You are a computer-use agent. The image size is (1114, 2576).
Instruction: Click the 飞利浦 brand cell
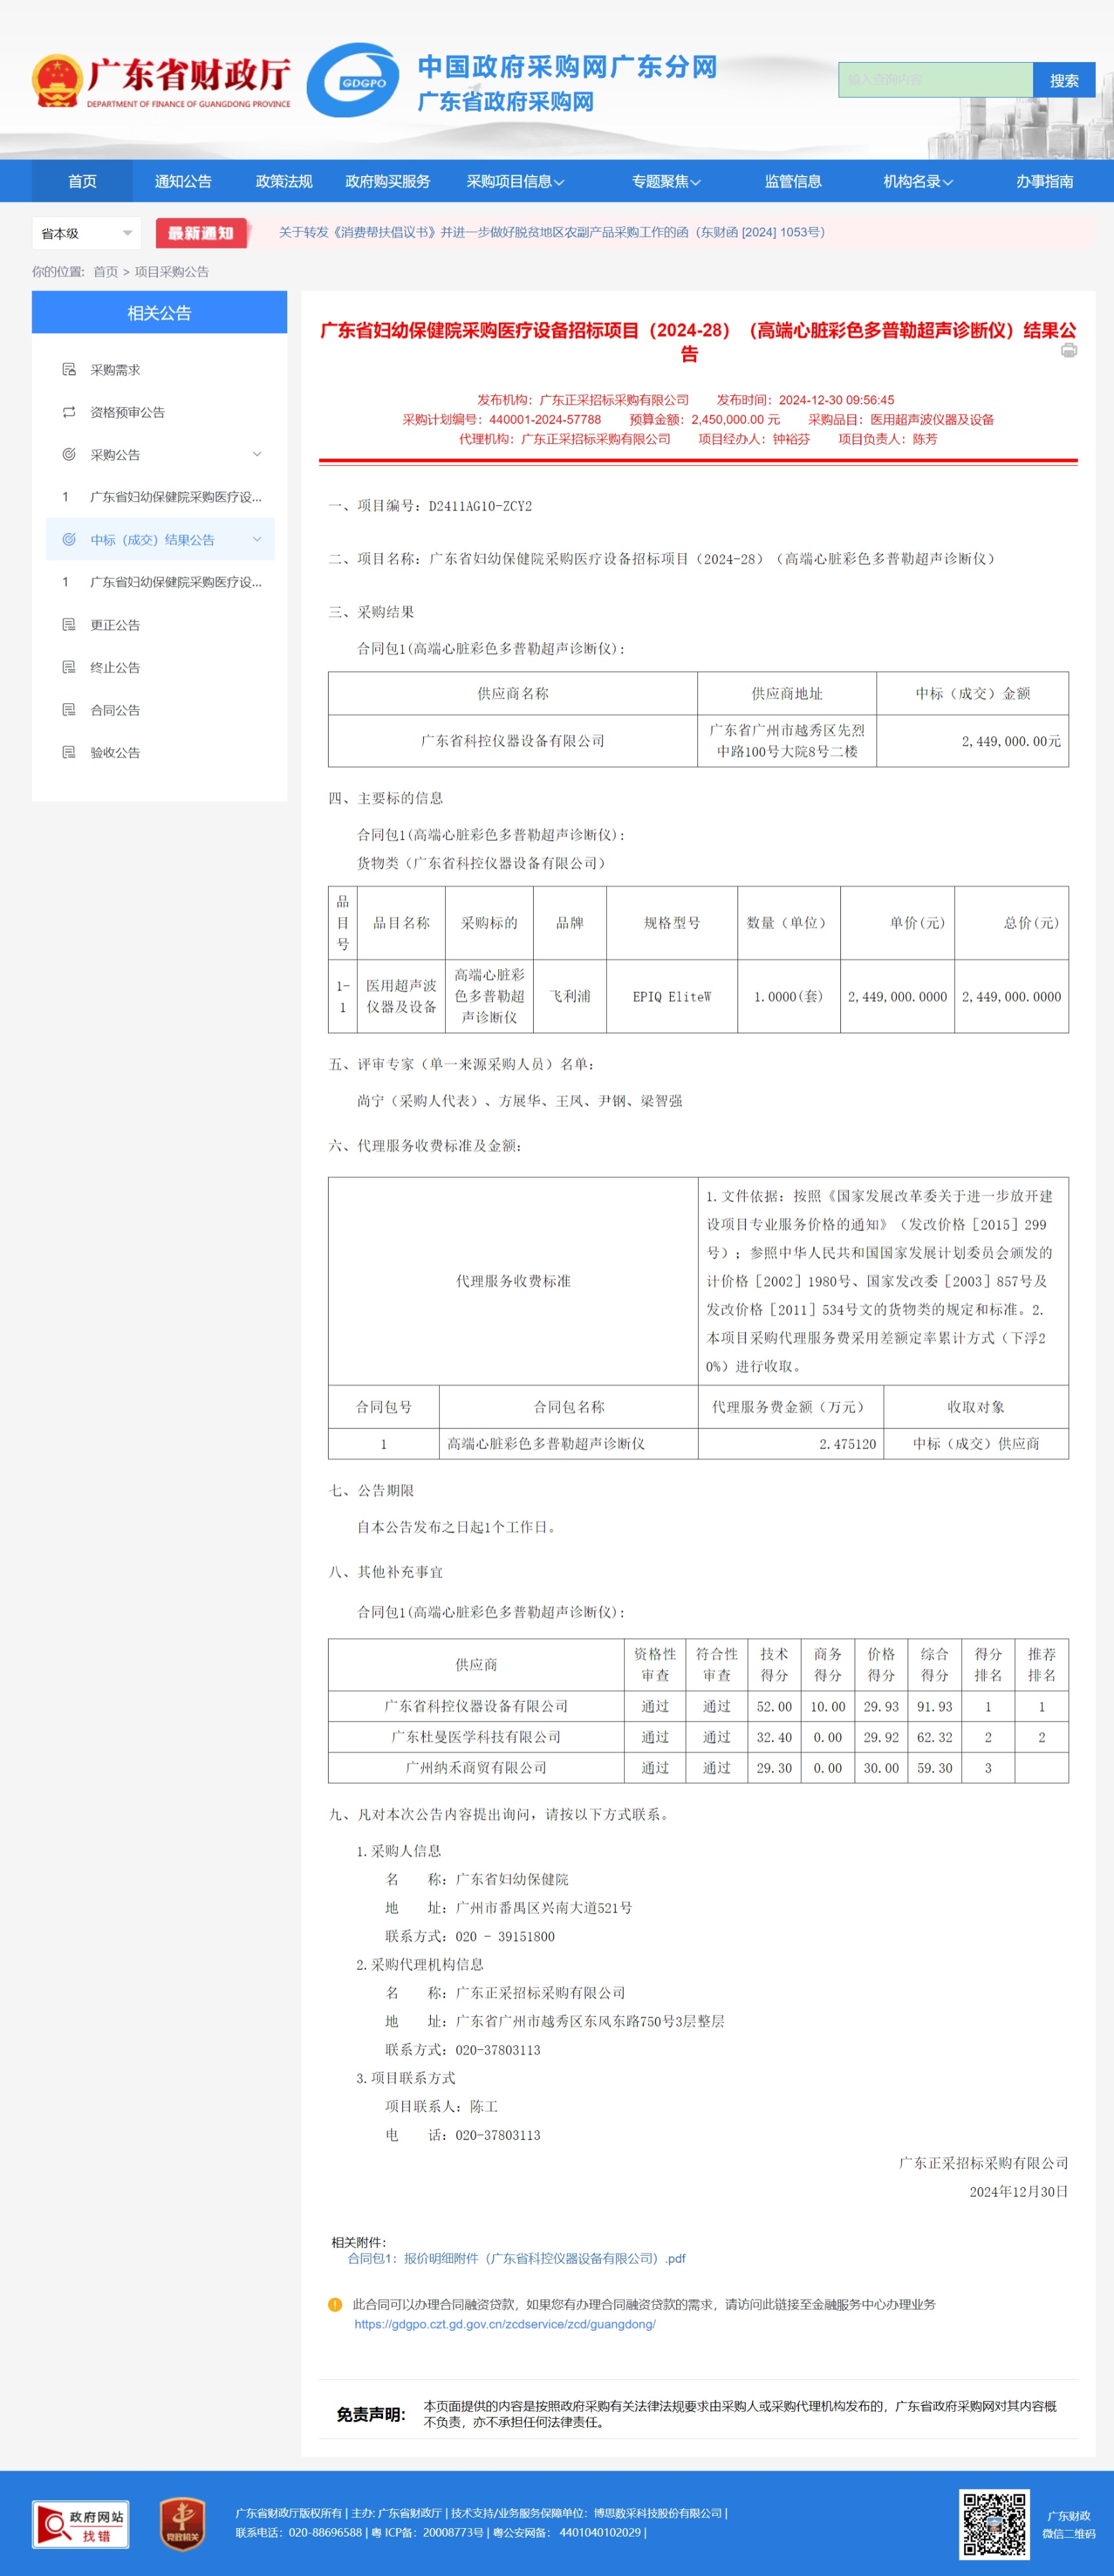tap(570, 996)
